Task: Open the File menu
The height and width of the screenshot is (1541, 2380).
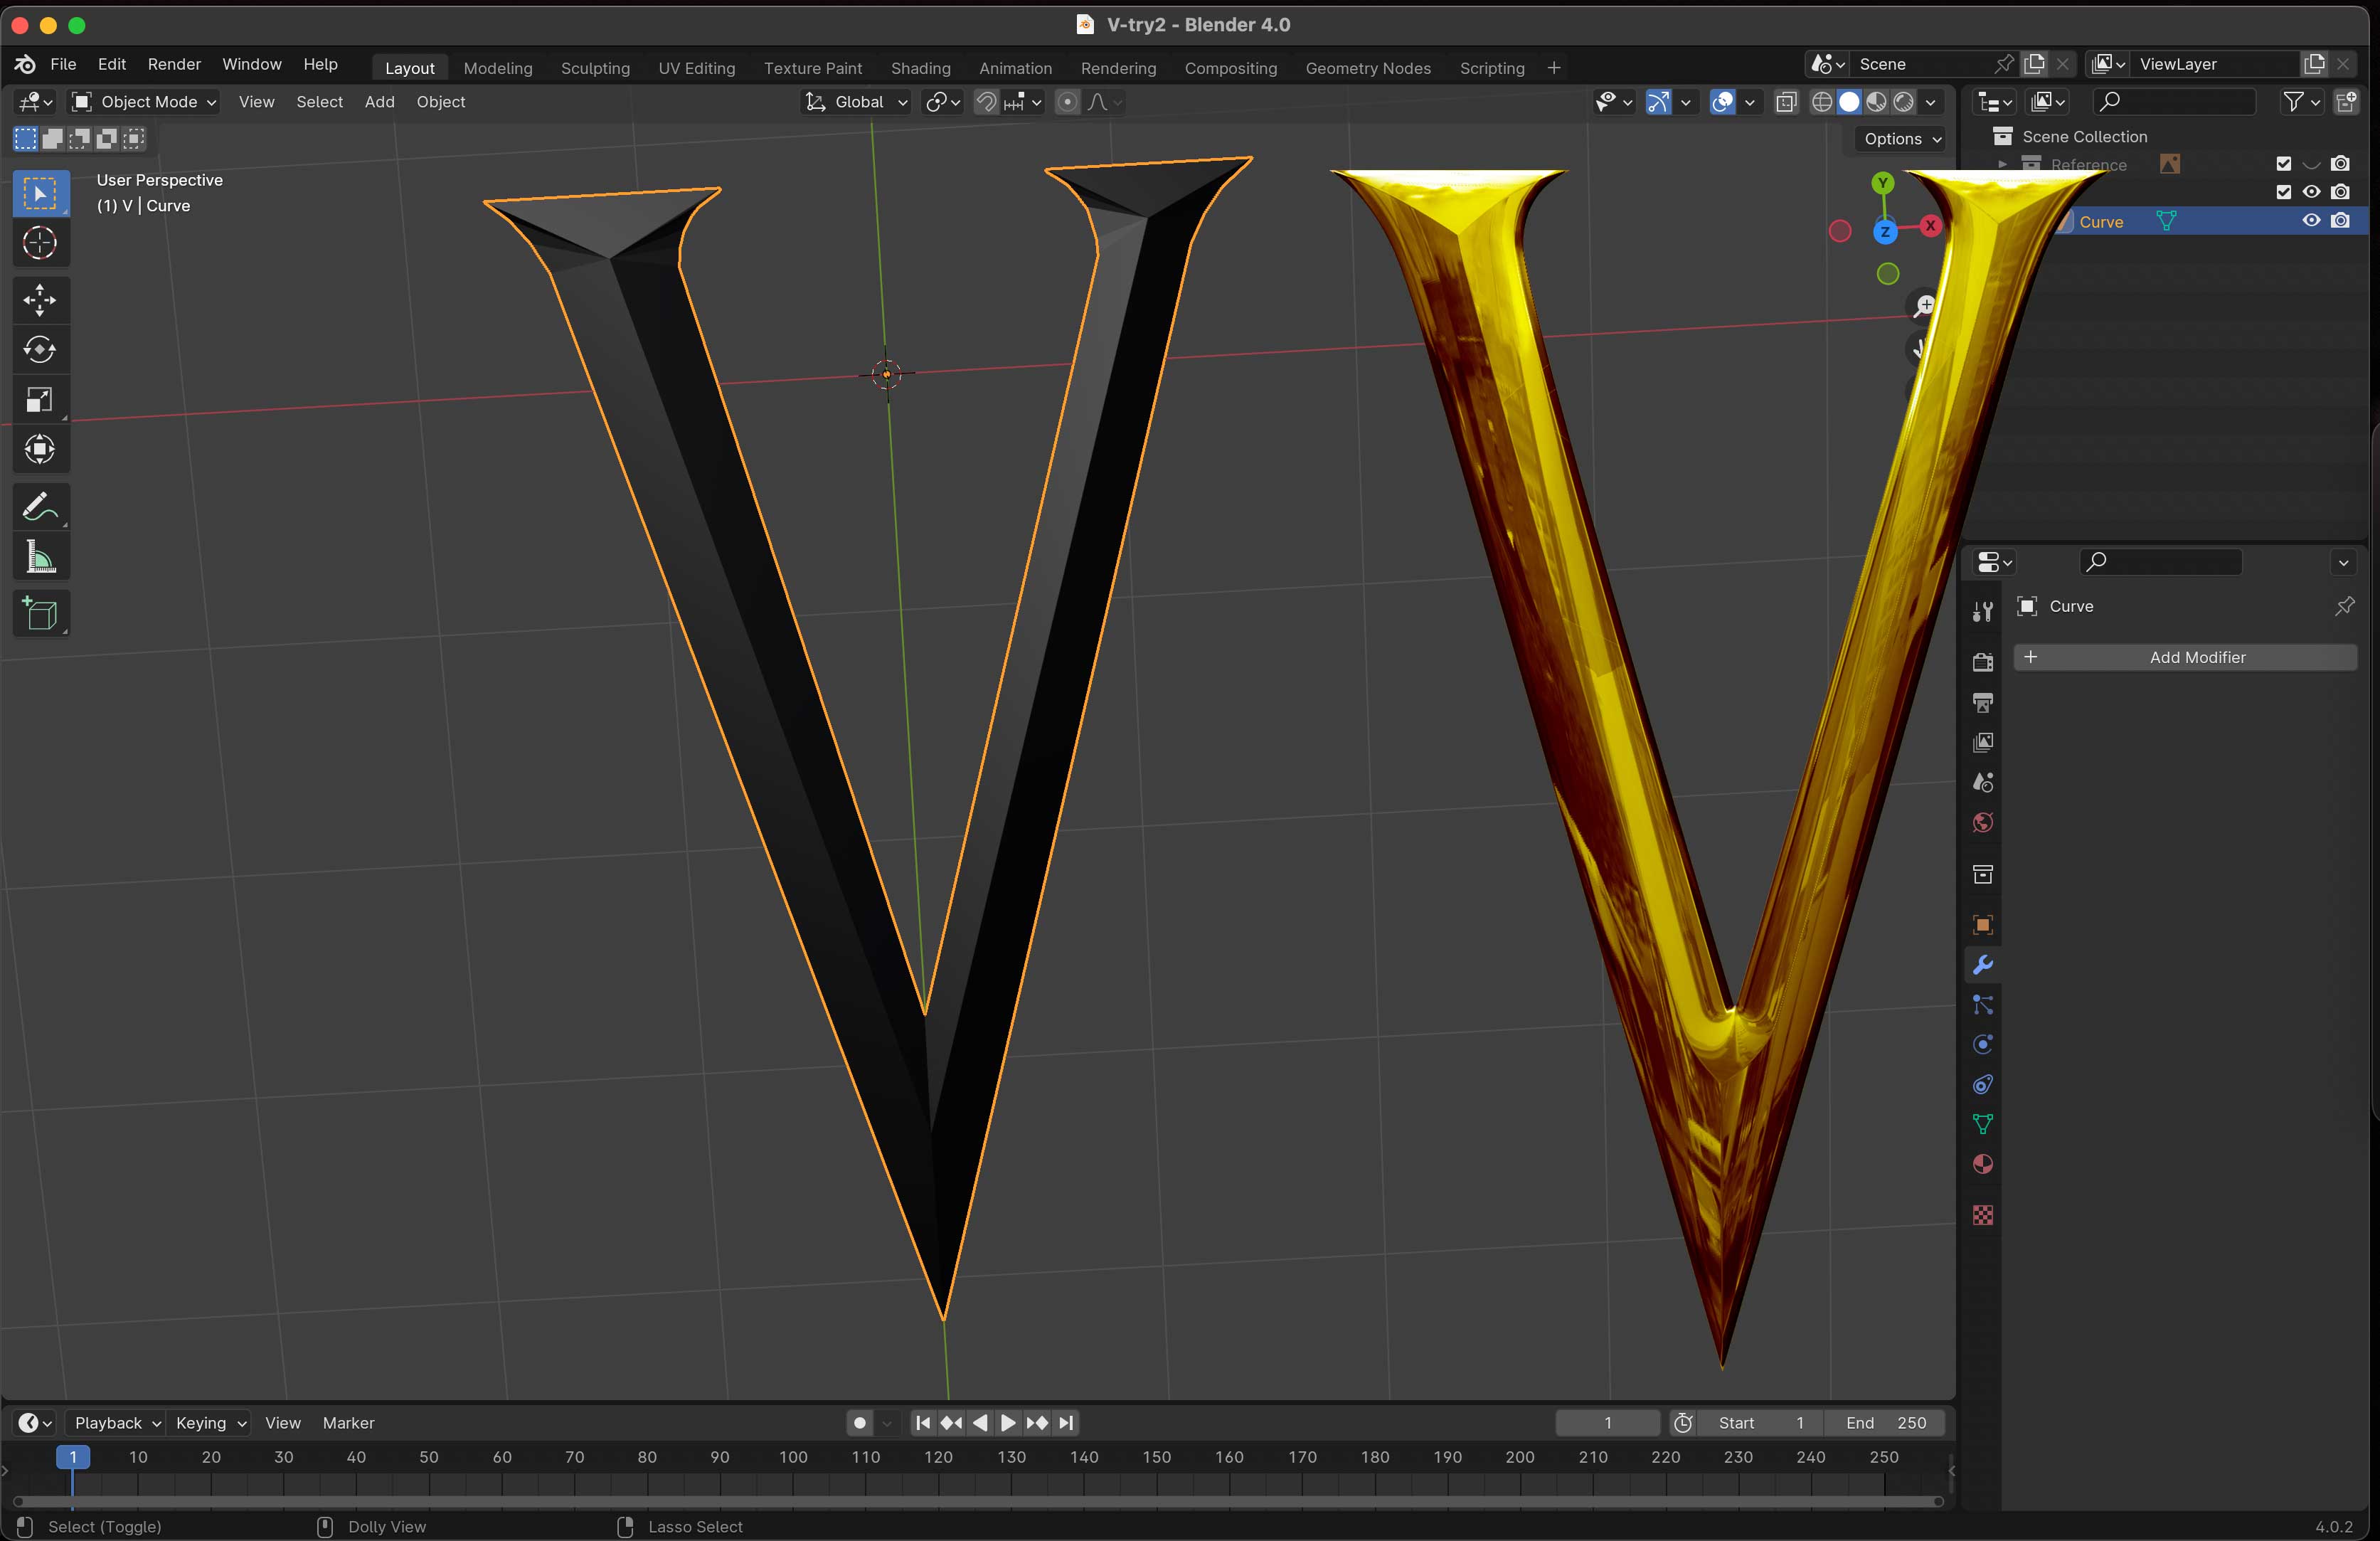Action: click(x=63, y=64)
